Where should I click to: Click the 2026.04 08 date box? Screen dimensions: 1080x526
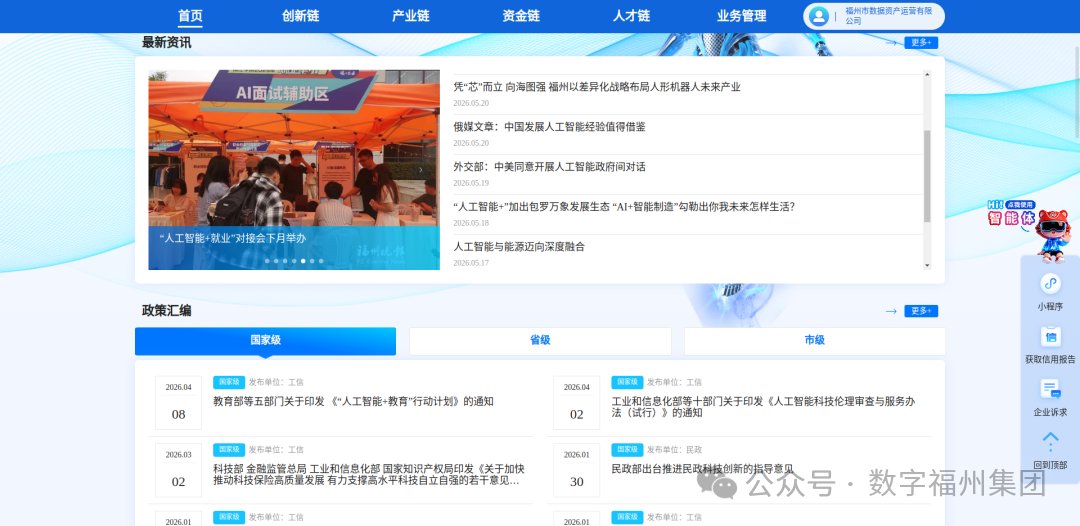tap(178, 403)
